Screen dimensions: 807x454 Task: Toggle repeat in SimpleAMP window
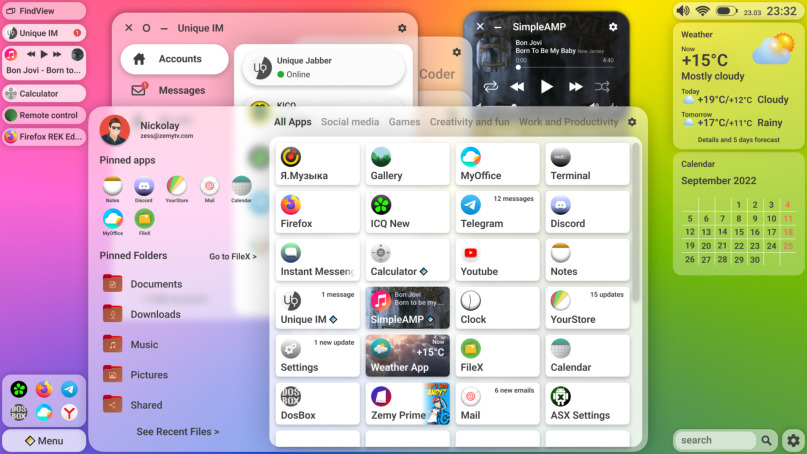coord(490,86)
